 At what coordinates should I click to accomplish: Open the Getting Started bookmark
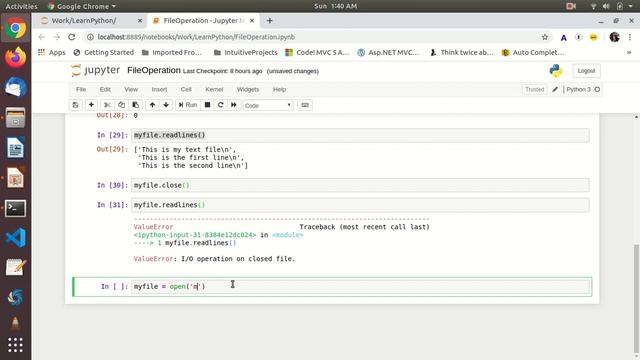[104, 52]
